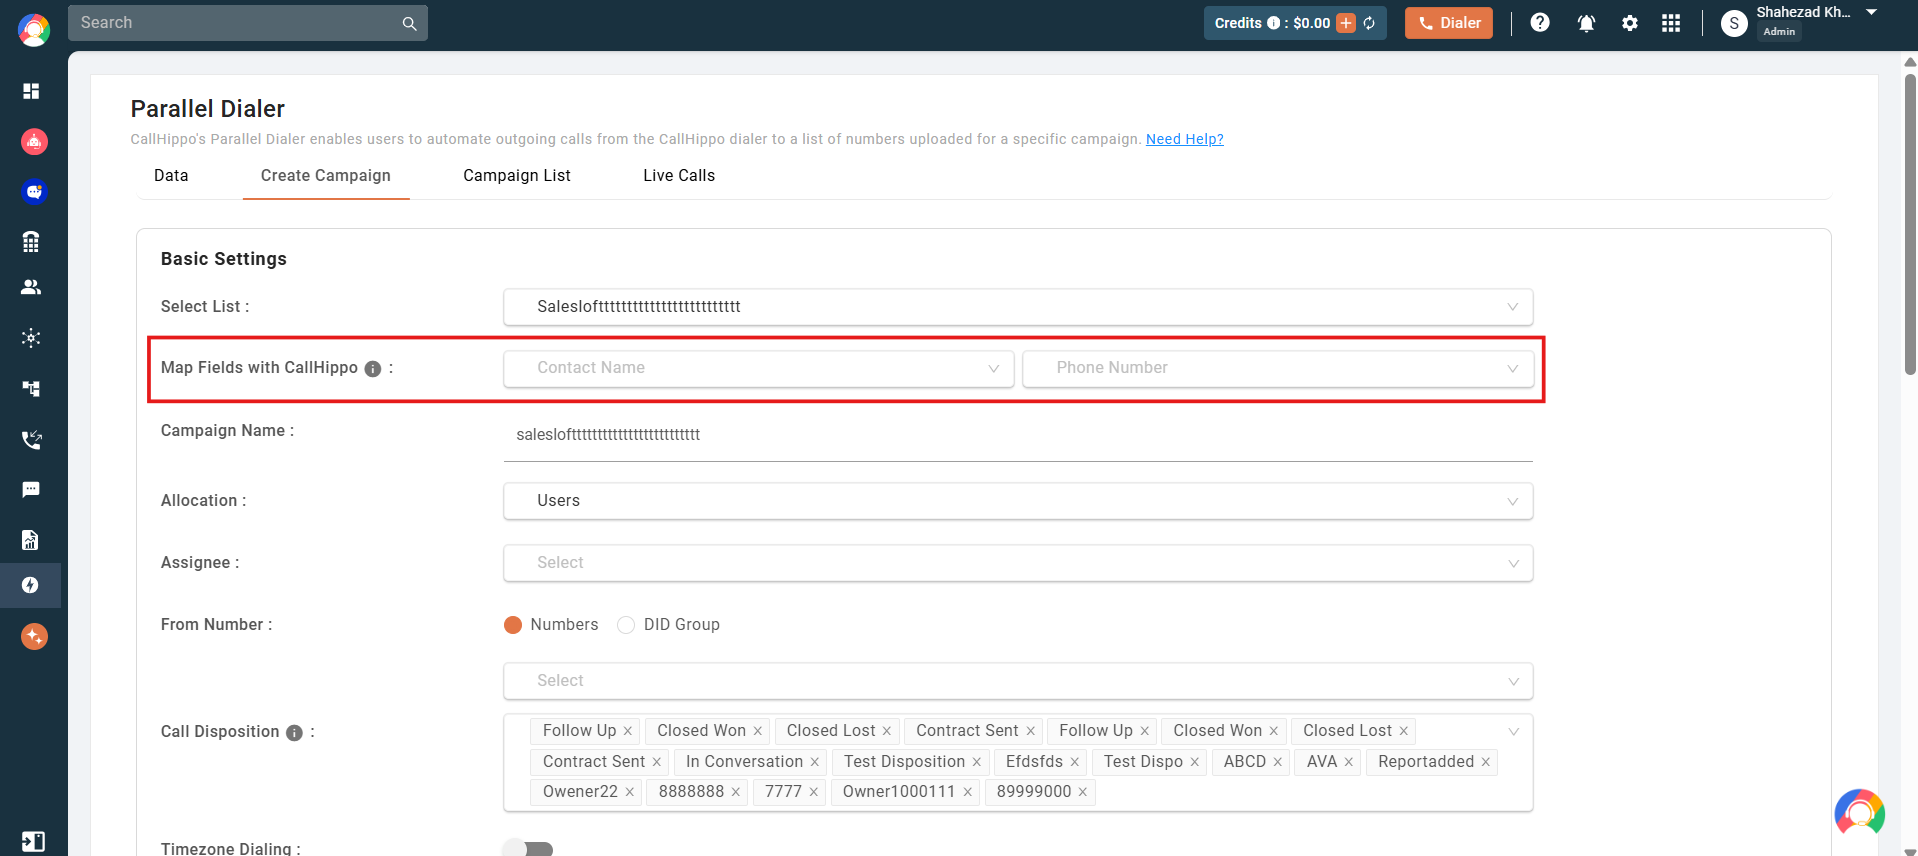Click the Campaign Name input field
Screen dimensions: 1918x856
[1018, 436]
